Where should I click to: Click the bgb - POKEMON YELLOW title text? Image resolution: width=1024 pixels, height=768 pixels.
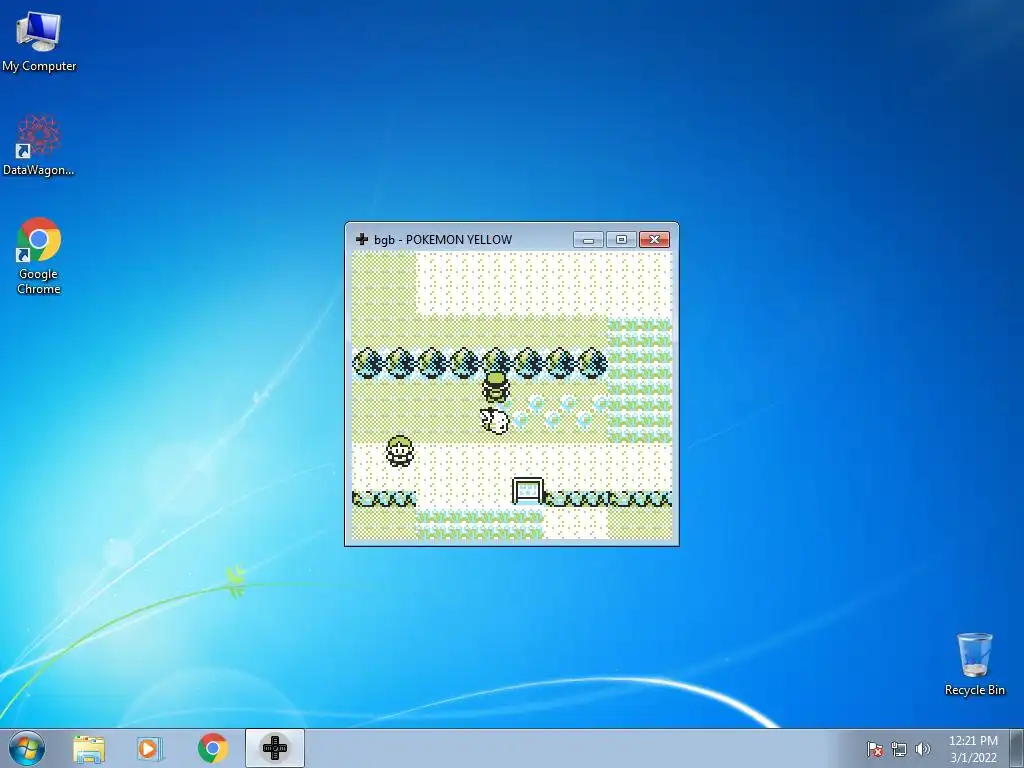[443, 240]
